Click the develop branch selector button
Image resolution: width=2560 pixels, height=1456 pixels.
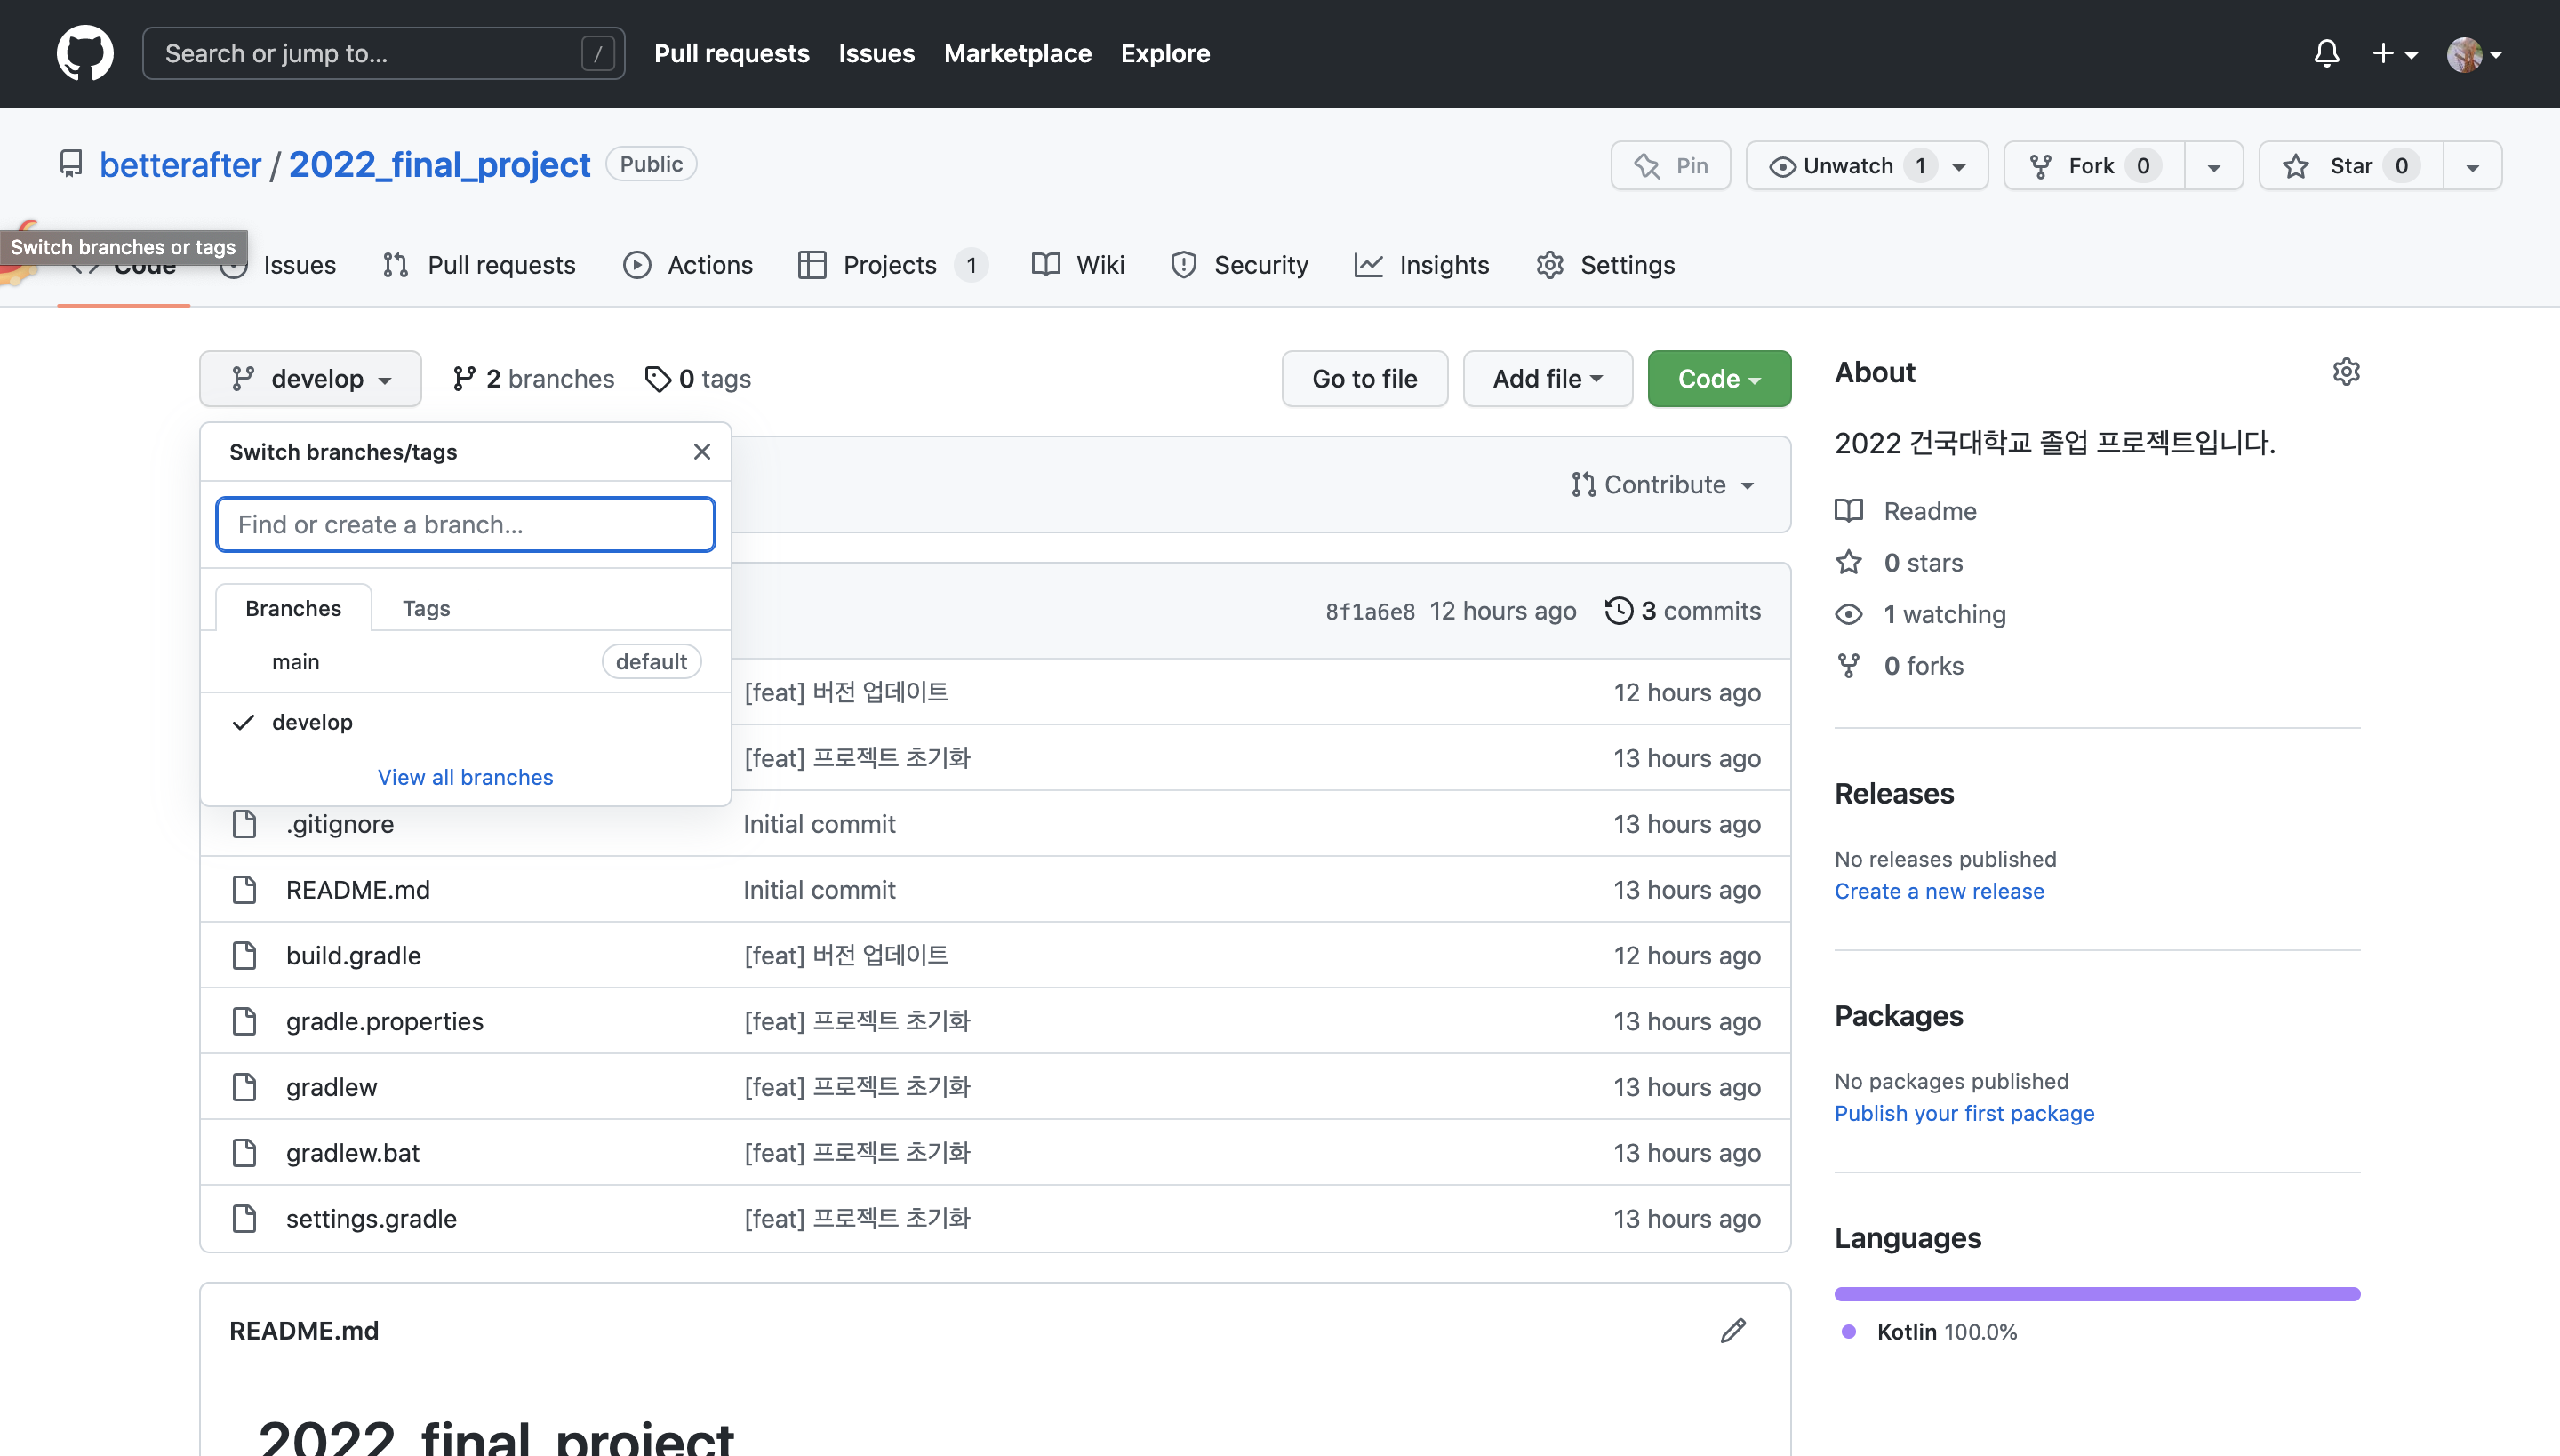(x=310, y=378)
